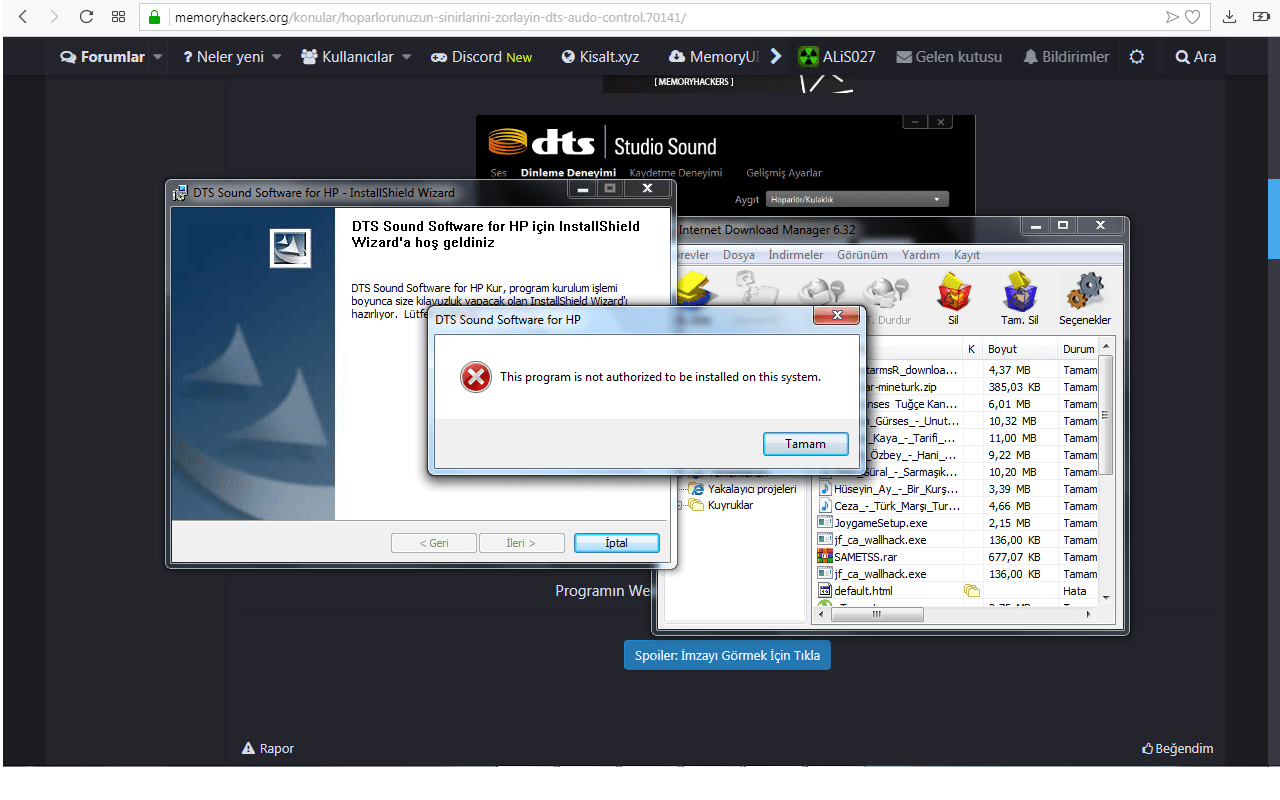Open Bildirimler notifications
The width and height of the screenshot is (1280, 800).
pos(1066,57)
